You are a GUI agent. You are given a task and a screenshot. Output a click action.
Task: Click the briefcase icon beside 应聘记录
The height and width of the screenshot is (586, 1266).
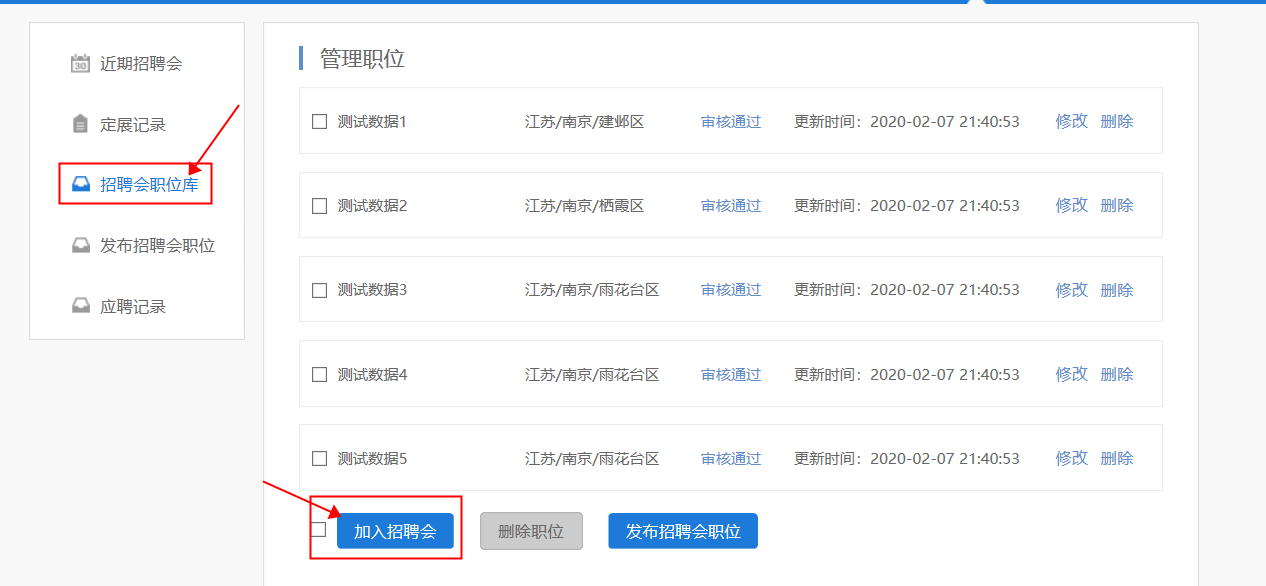click(81, 305)
